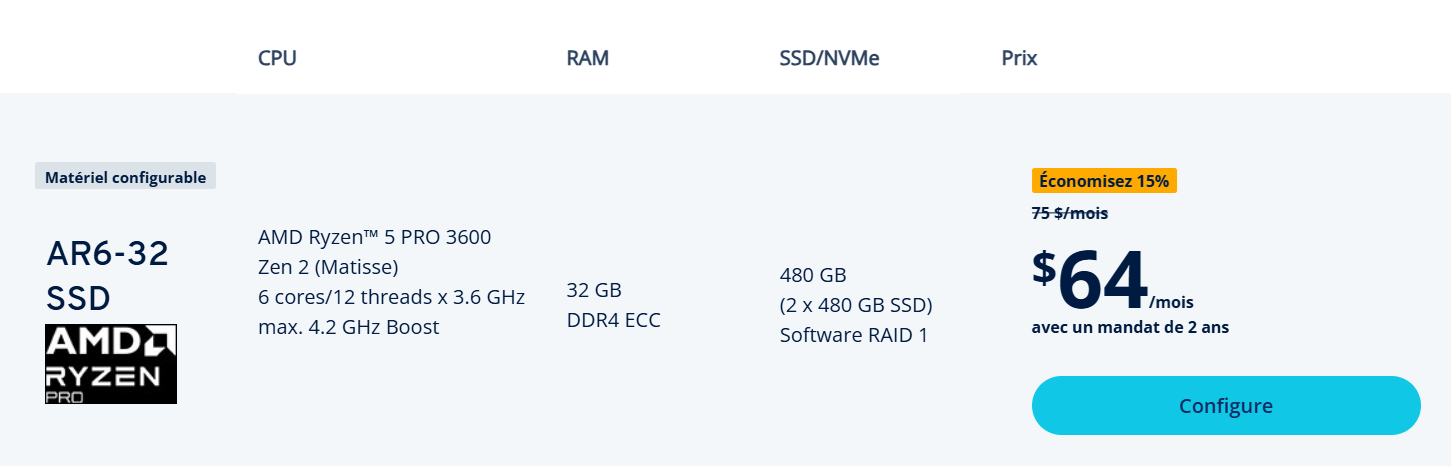Click the DDR4 ECC memory type
Screen dimensions: 1452x466
pos(613,320)
